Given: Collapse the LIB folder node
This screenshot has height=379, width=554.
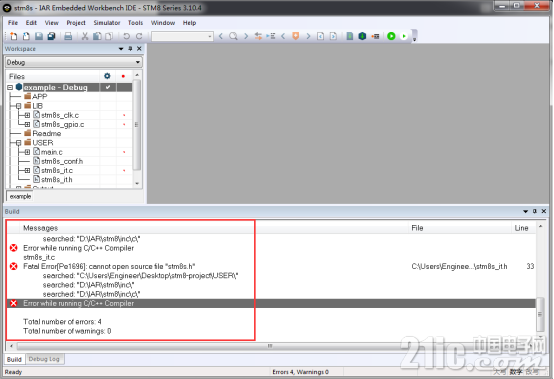Looking at the screenshot, I should pos(18,106).
